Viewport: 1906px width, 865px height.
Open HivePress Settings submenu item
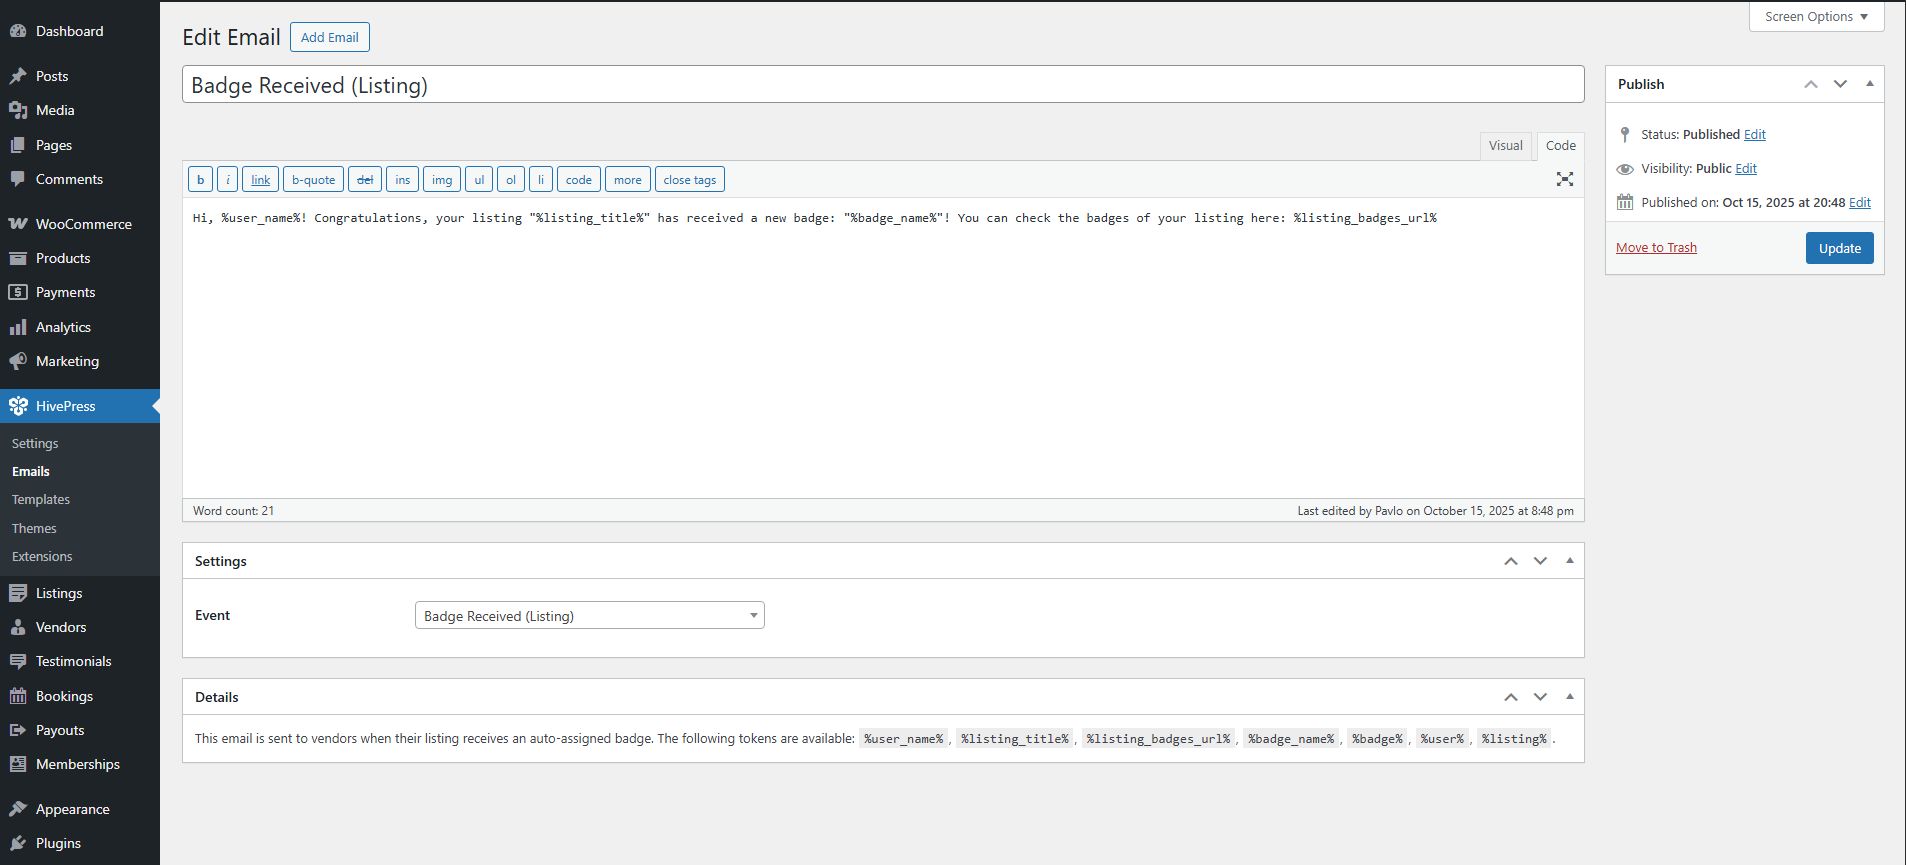pyautogui.click(x=35, y=443)
